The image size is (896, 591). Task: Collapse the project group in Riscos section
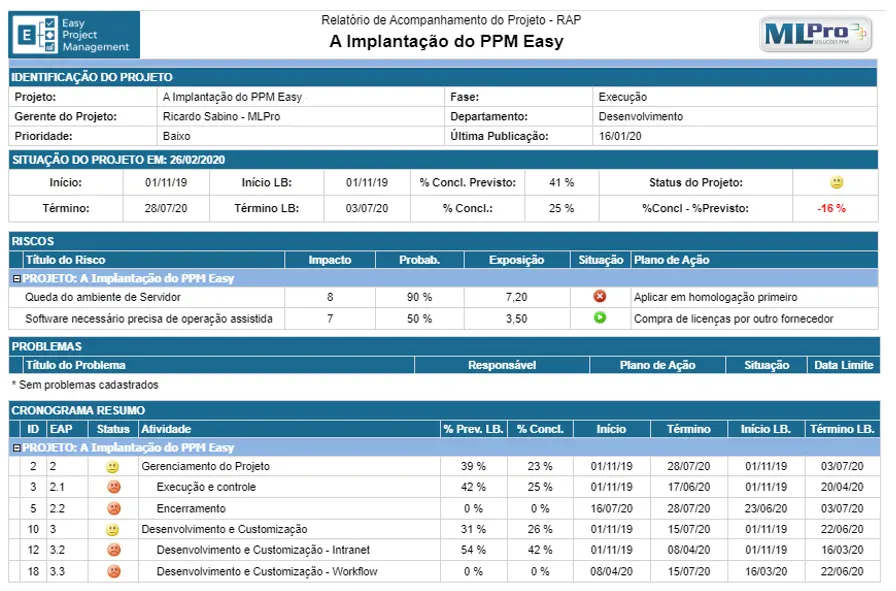[17, 278]
